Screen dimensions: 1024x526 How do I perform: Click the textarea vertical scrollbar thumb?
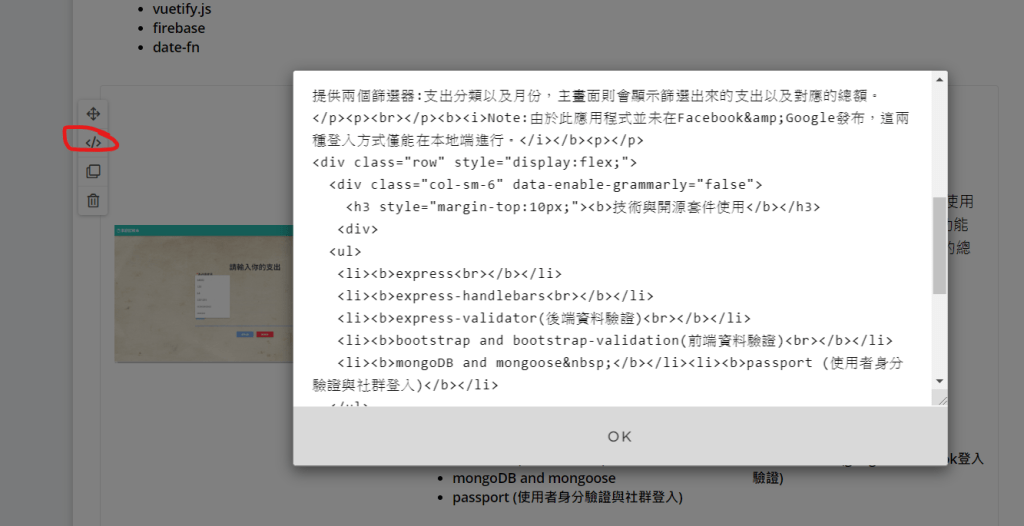click(x=939, y=245)
